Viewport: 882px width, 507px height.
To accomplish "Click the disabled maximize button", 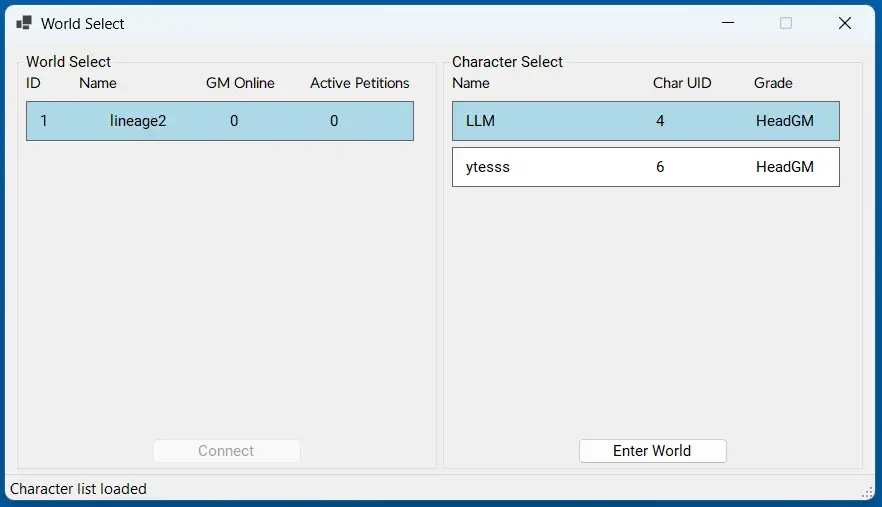I will [786, 23].
